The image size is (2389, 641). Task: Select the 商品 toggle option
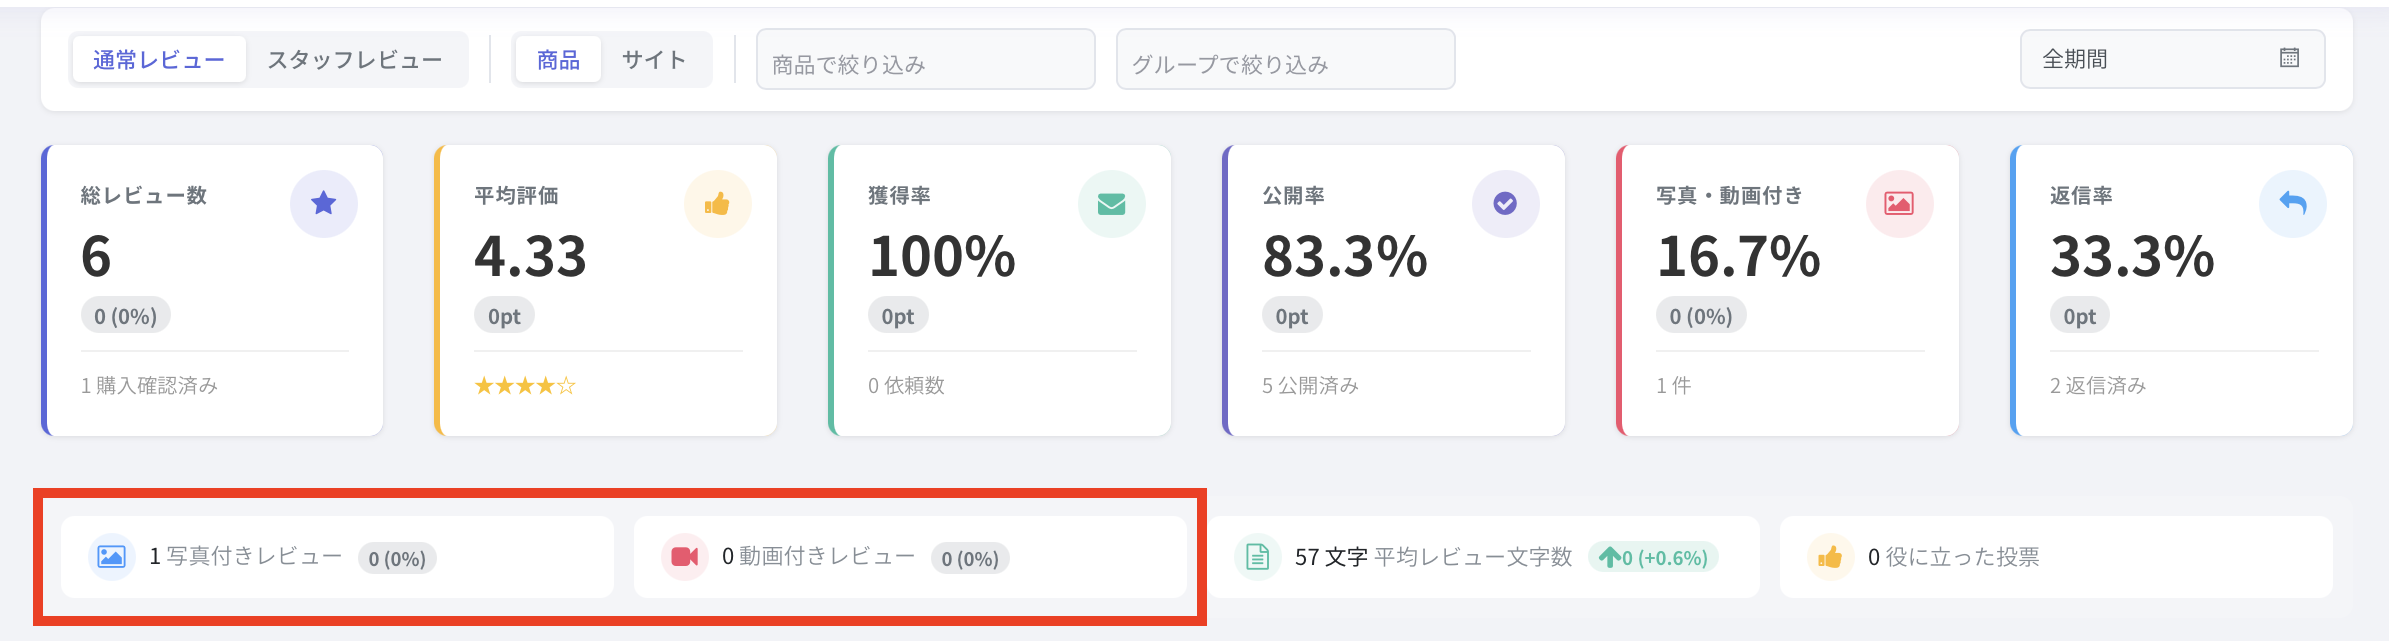(x=558, y=60)
